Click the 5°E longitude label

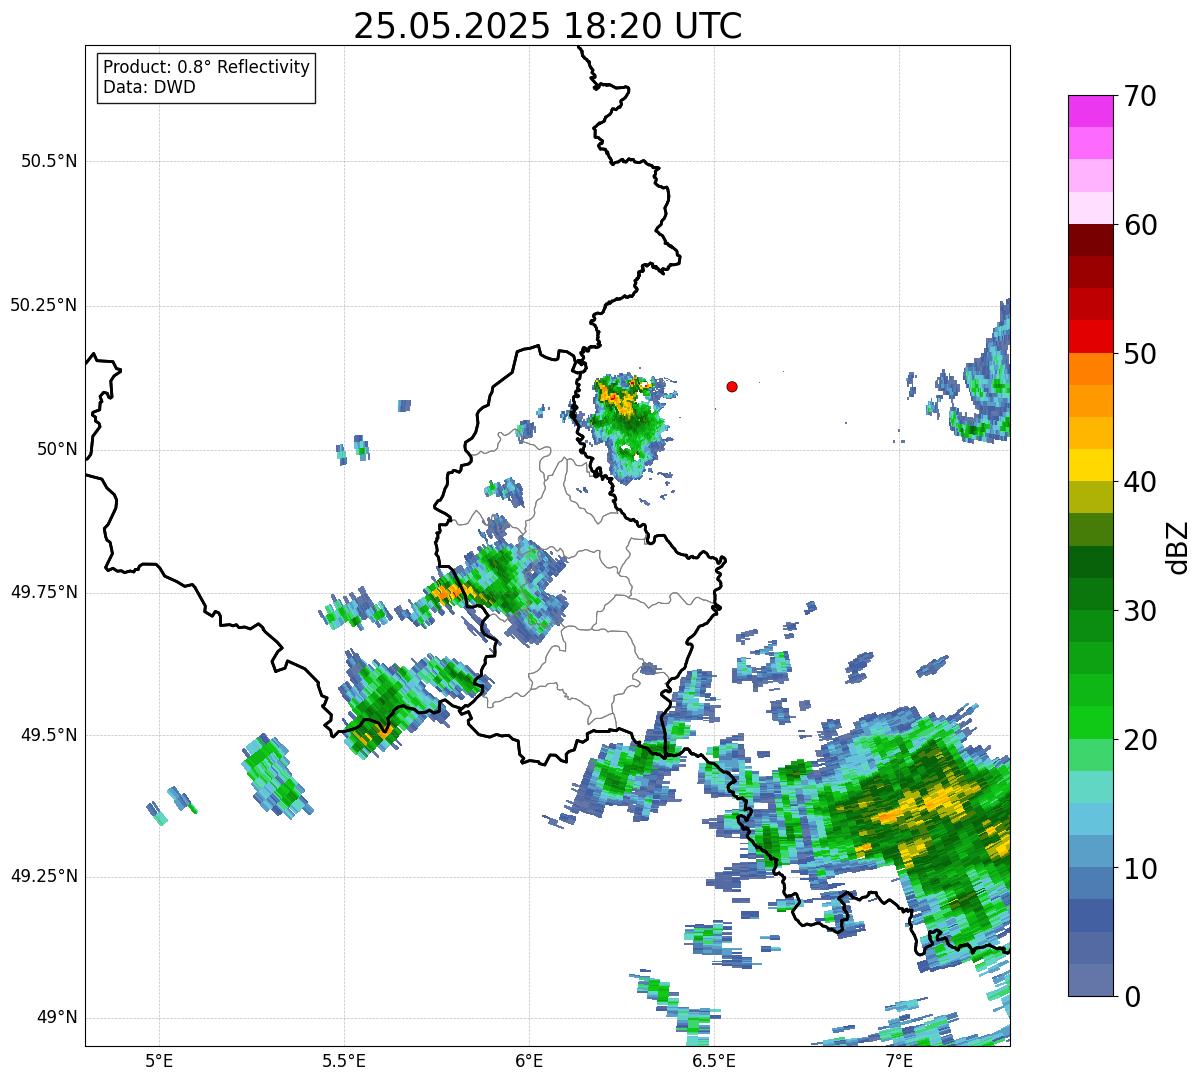pyautogui.click(x=159, y=1060)
